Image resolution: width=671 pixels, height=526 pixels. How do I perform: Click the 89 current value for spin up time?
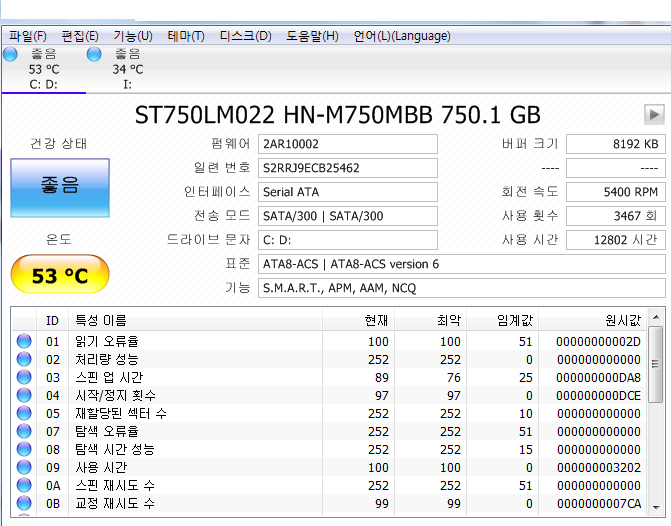pyautogui.click(x=382, y=377)
